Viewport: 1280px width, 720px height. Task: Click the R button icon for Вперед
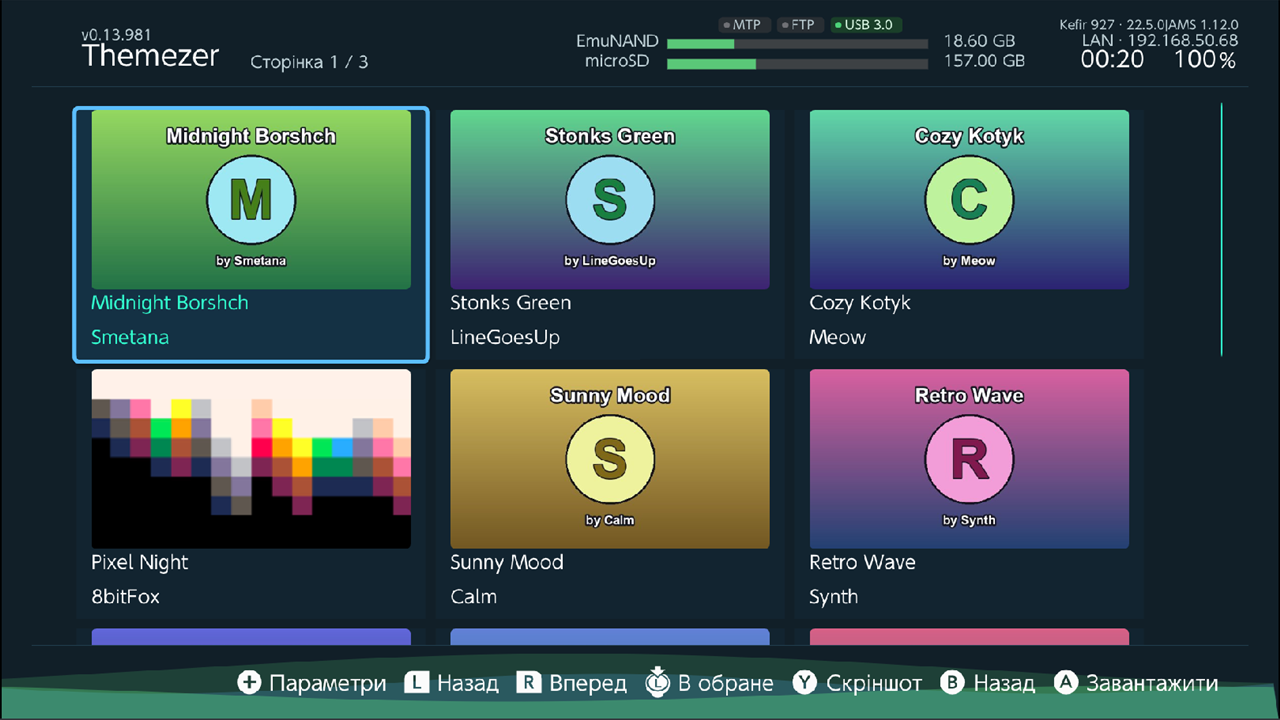[528, 683]
